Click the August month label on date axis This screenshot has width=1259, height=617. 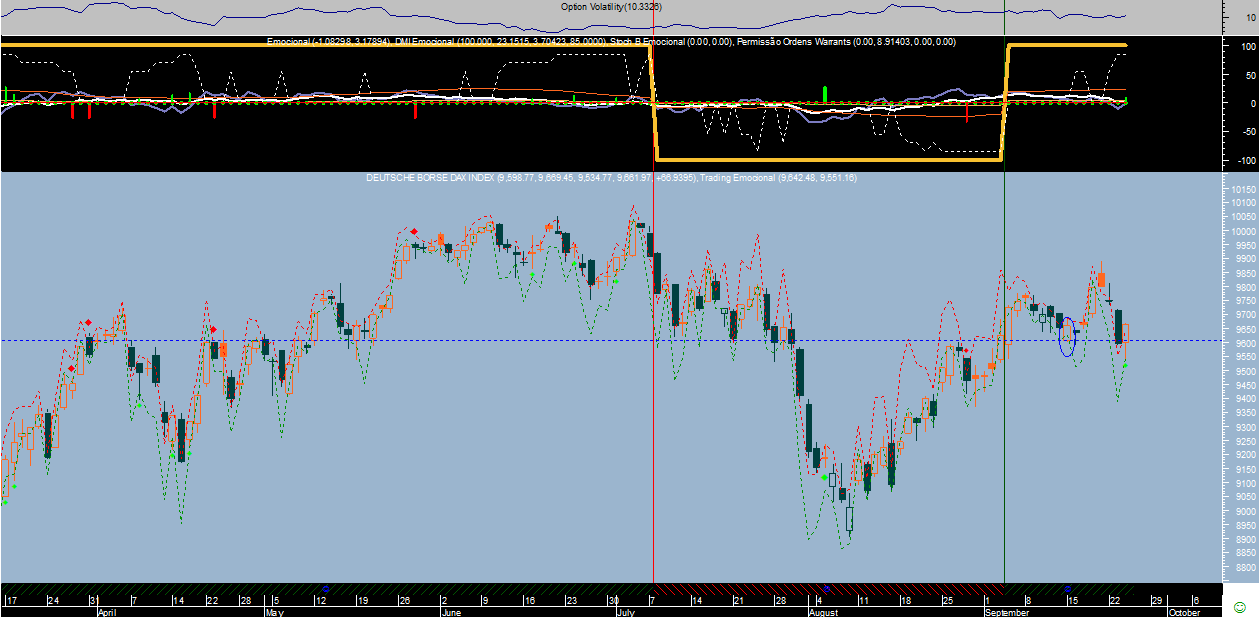(823, 611)
